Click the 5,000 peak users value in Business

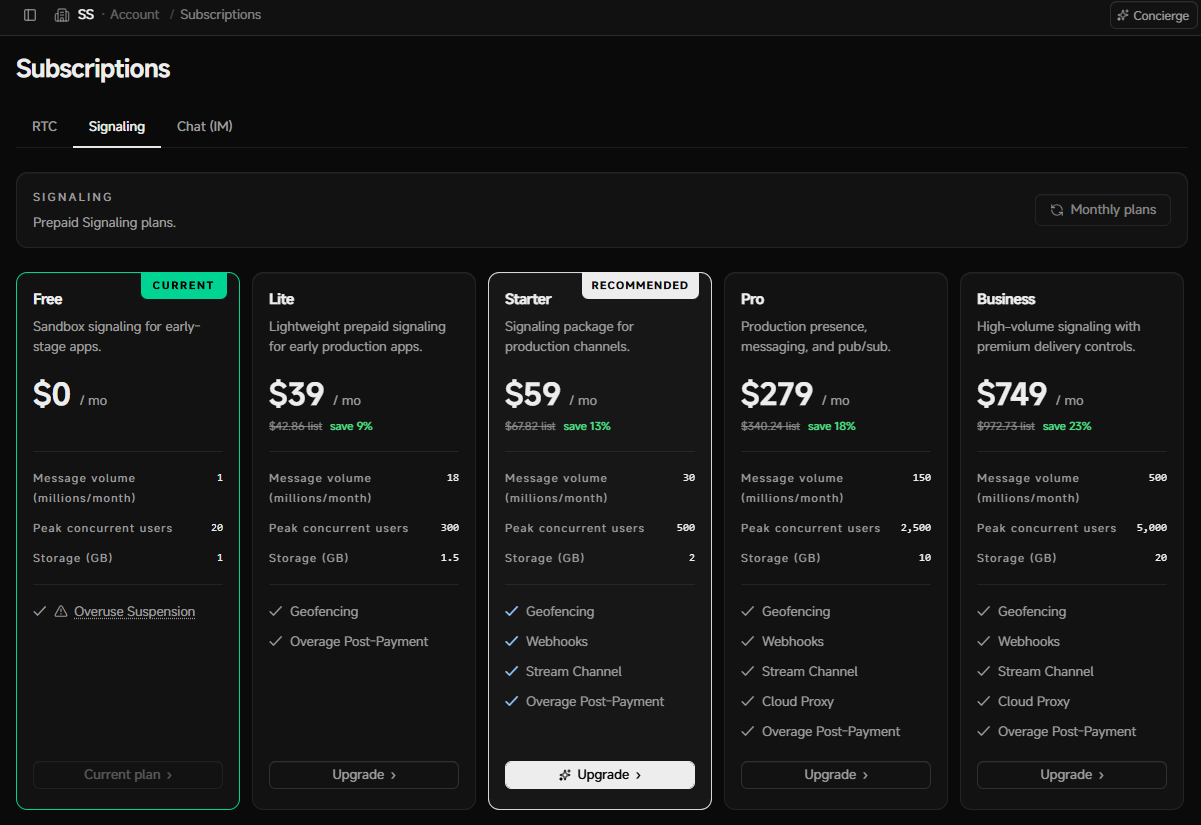coord(1151,528)
